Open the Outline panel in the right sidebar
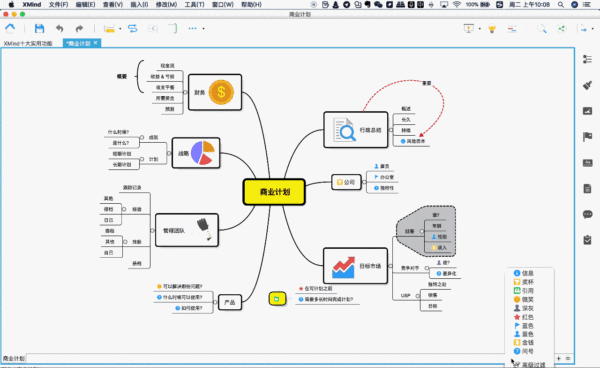 (587, 59)
